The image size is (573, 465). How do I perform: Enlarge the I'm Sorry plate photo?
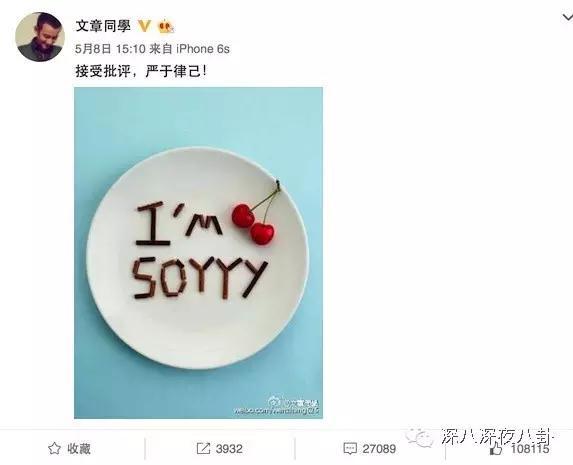click(198, 253)
